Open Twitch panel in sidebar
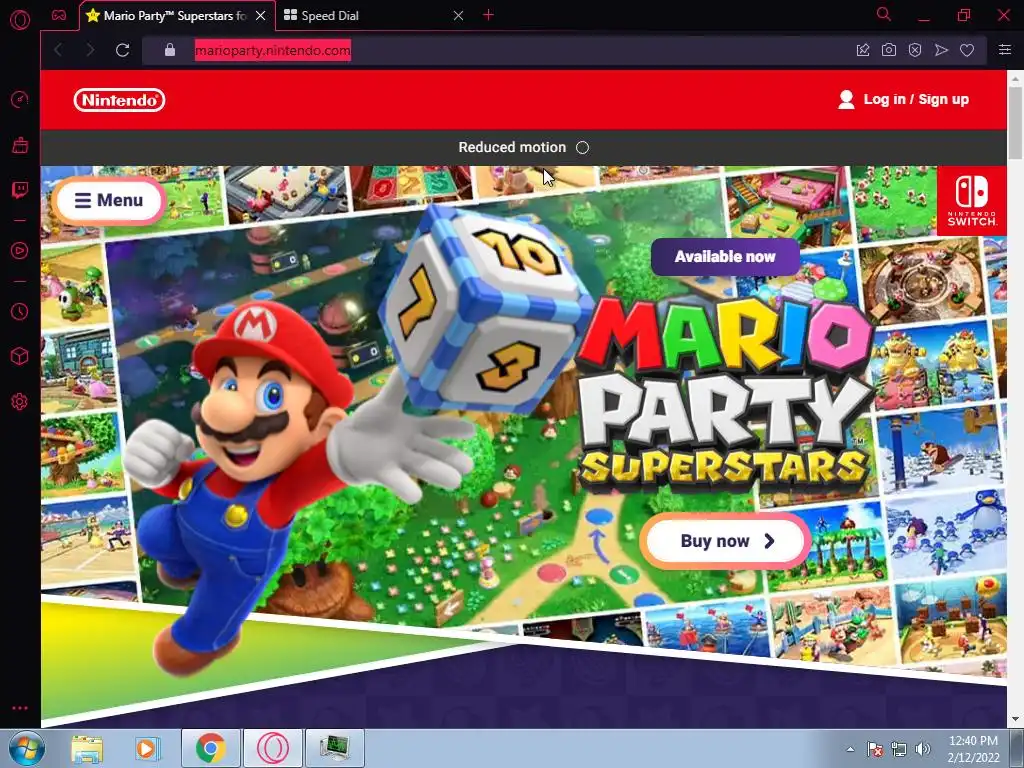The width and height of the screenshot is (1024, 768). [20, 190]
